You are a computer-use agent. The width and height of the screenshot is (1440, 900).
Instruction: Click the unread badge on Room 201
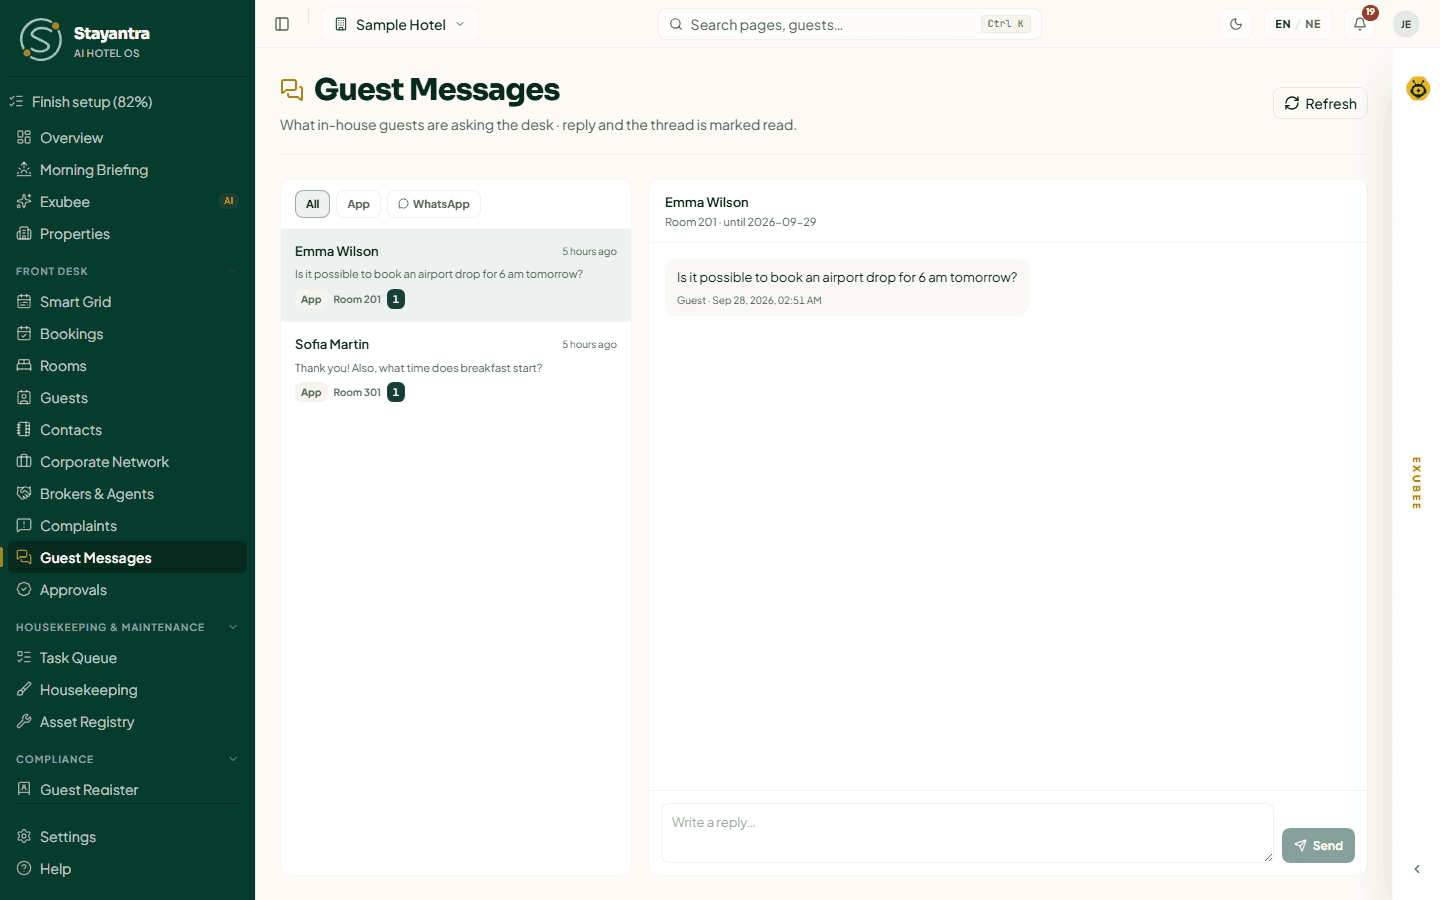396,299
